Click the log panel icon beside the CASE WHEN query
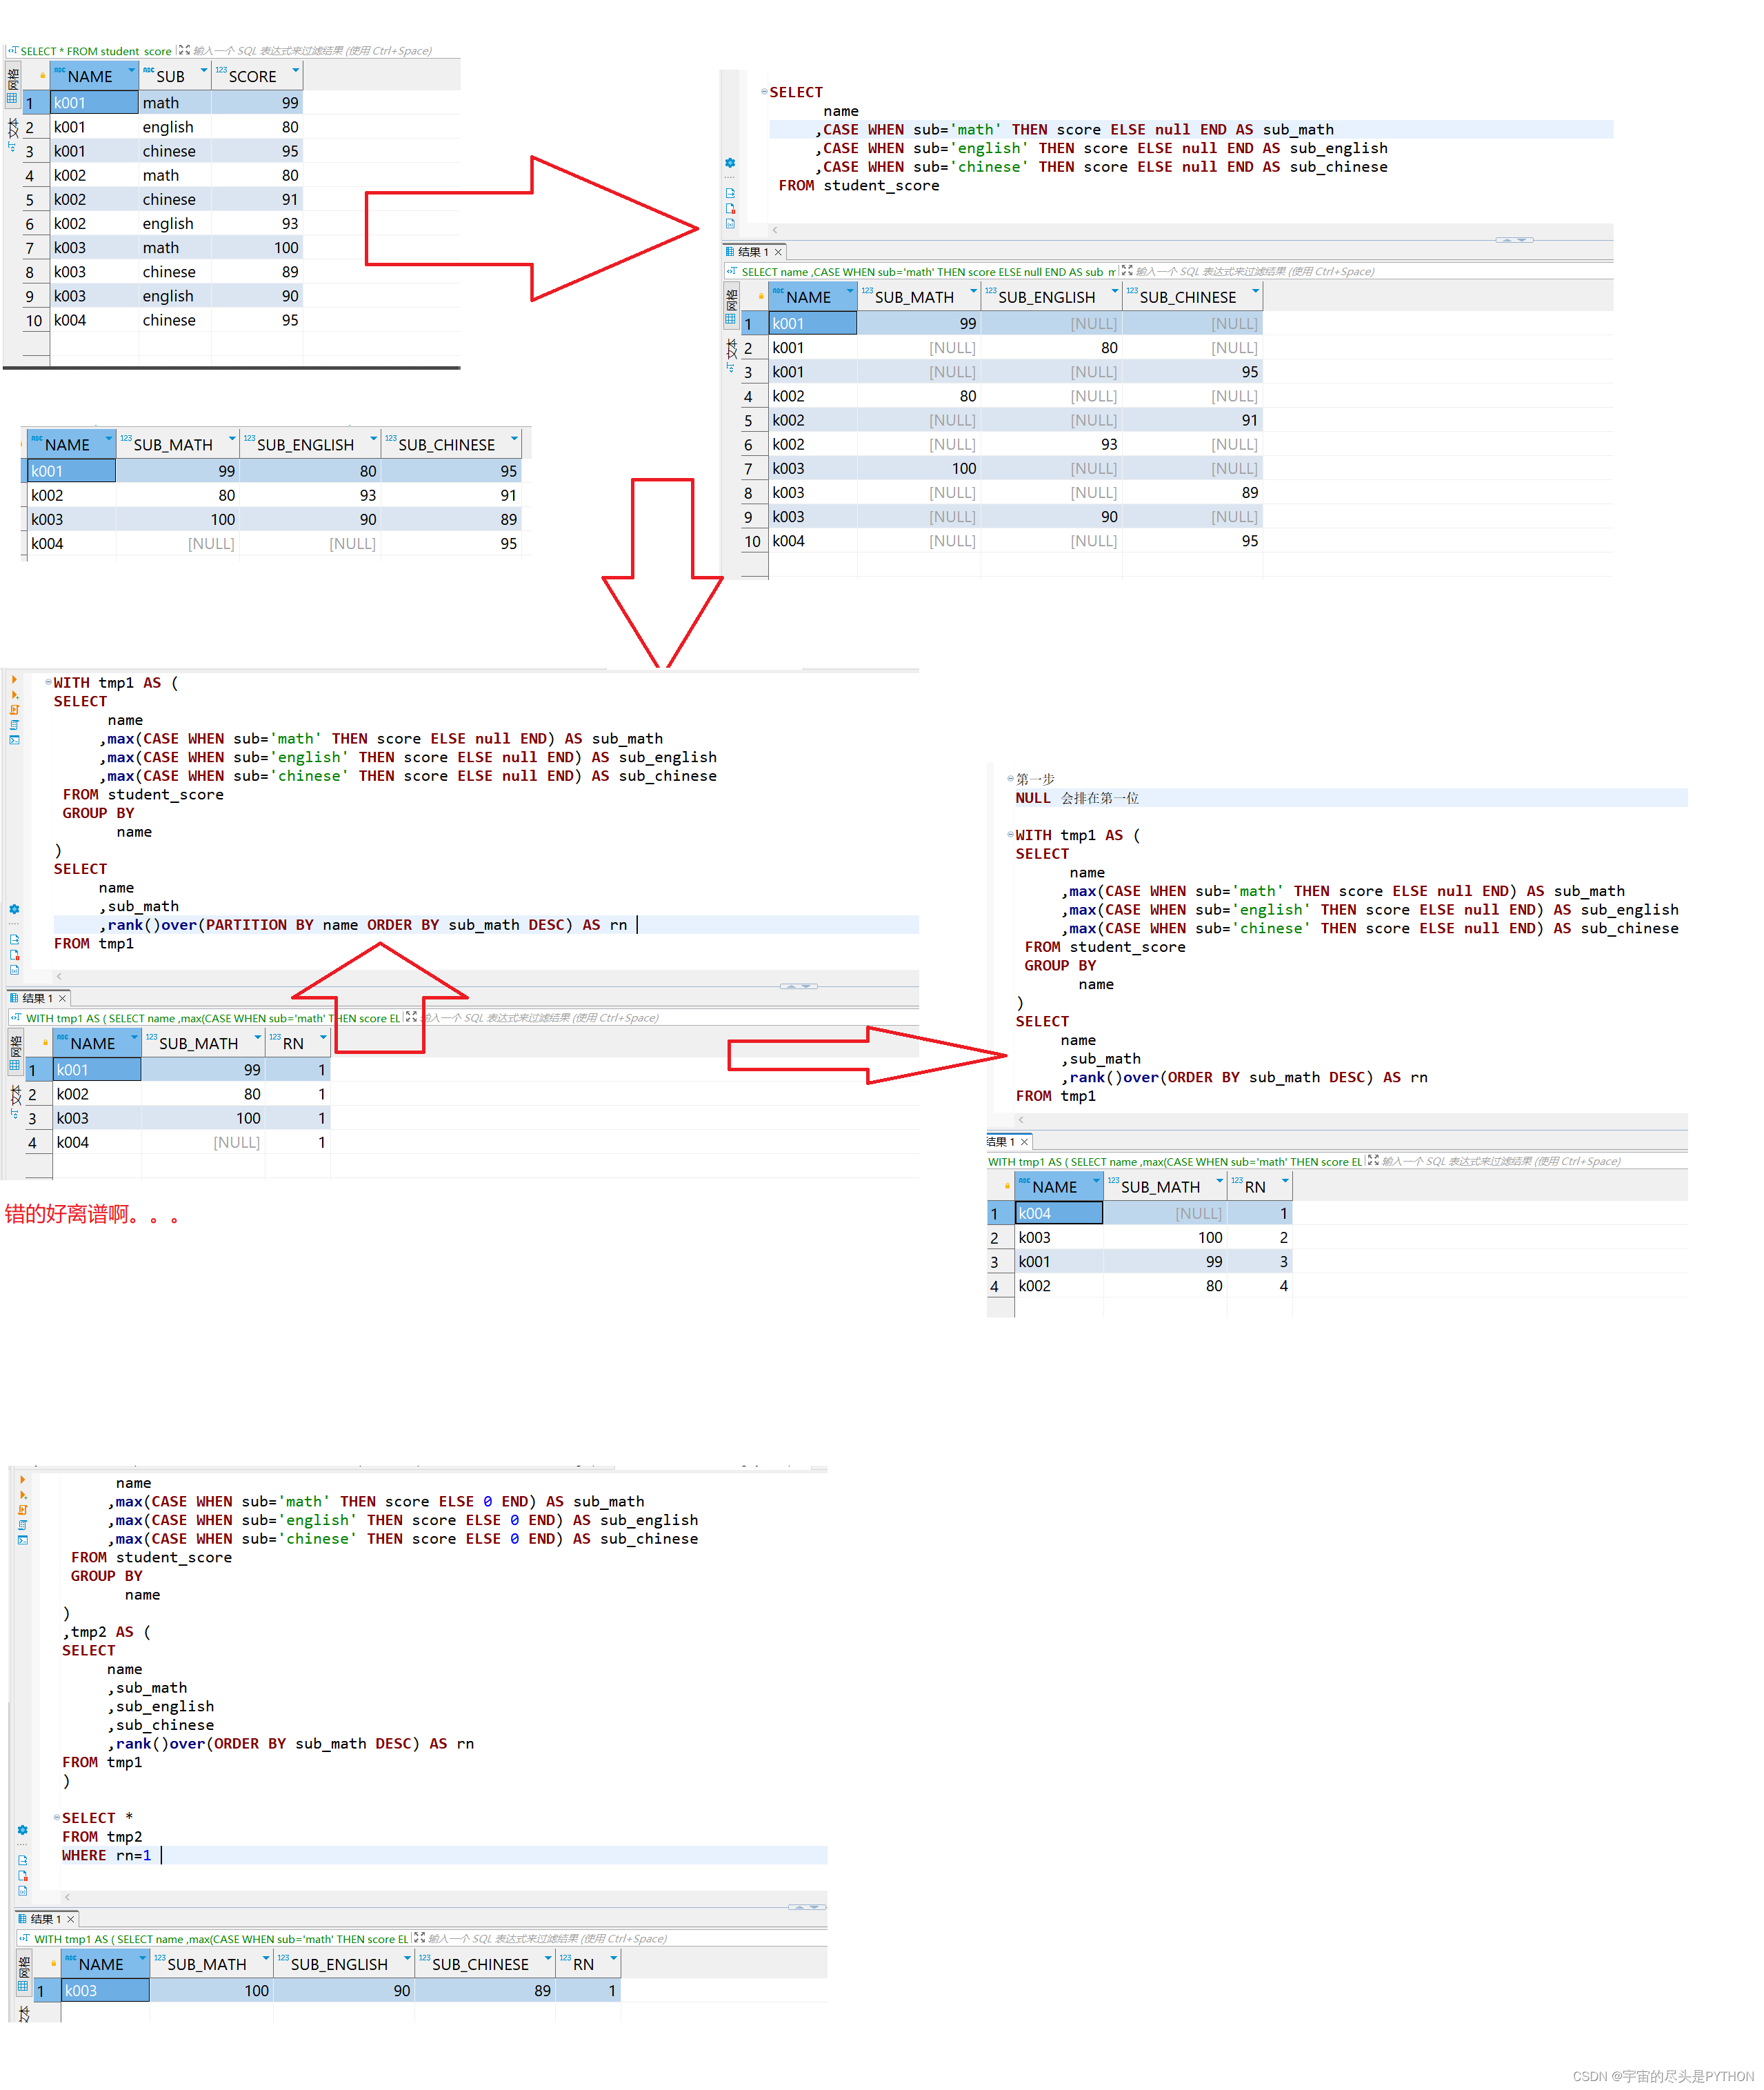Screen dimensions: 1764x2090 pos(730,209)
